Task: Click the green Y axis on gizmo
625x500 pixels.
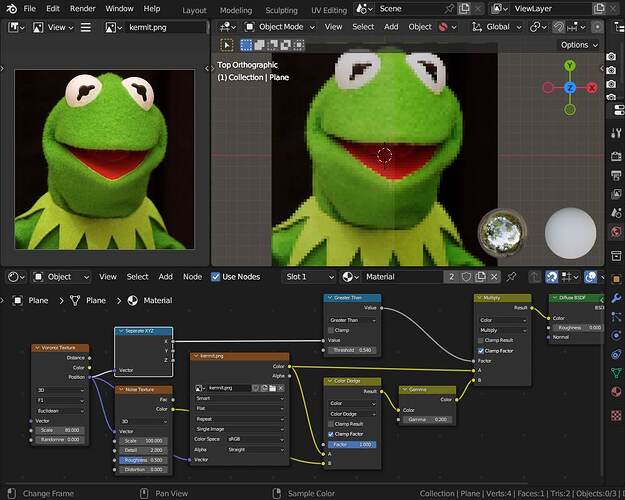Action: point(570,65)
